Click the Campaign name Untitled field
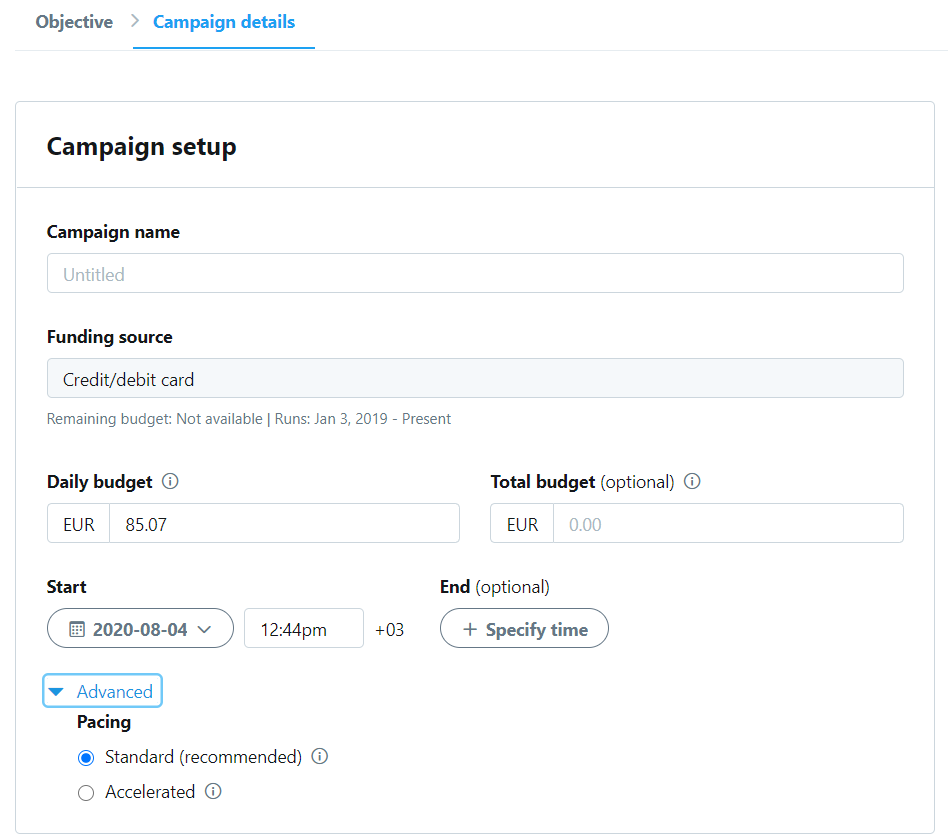Viewport: 948px width, 837px height. pos(475,273)
